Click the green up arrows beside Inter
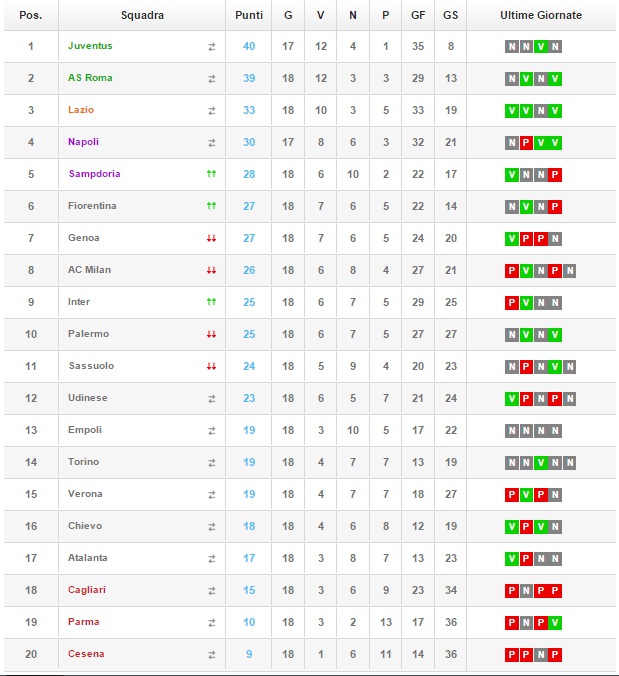 pyautogui.click(x=211, y=302)
